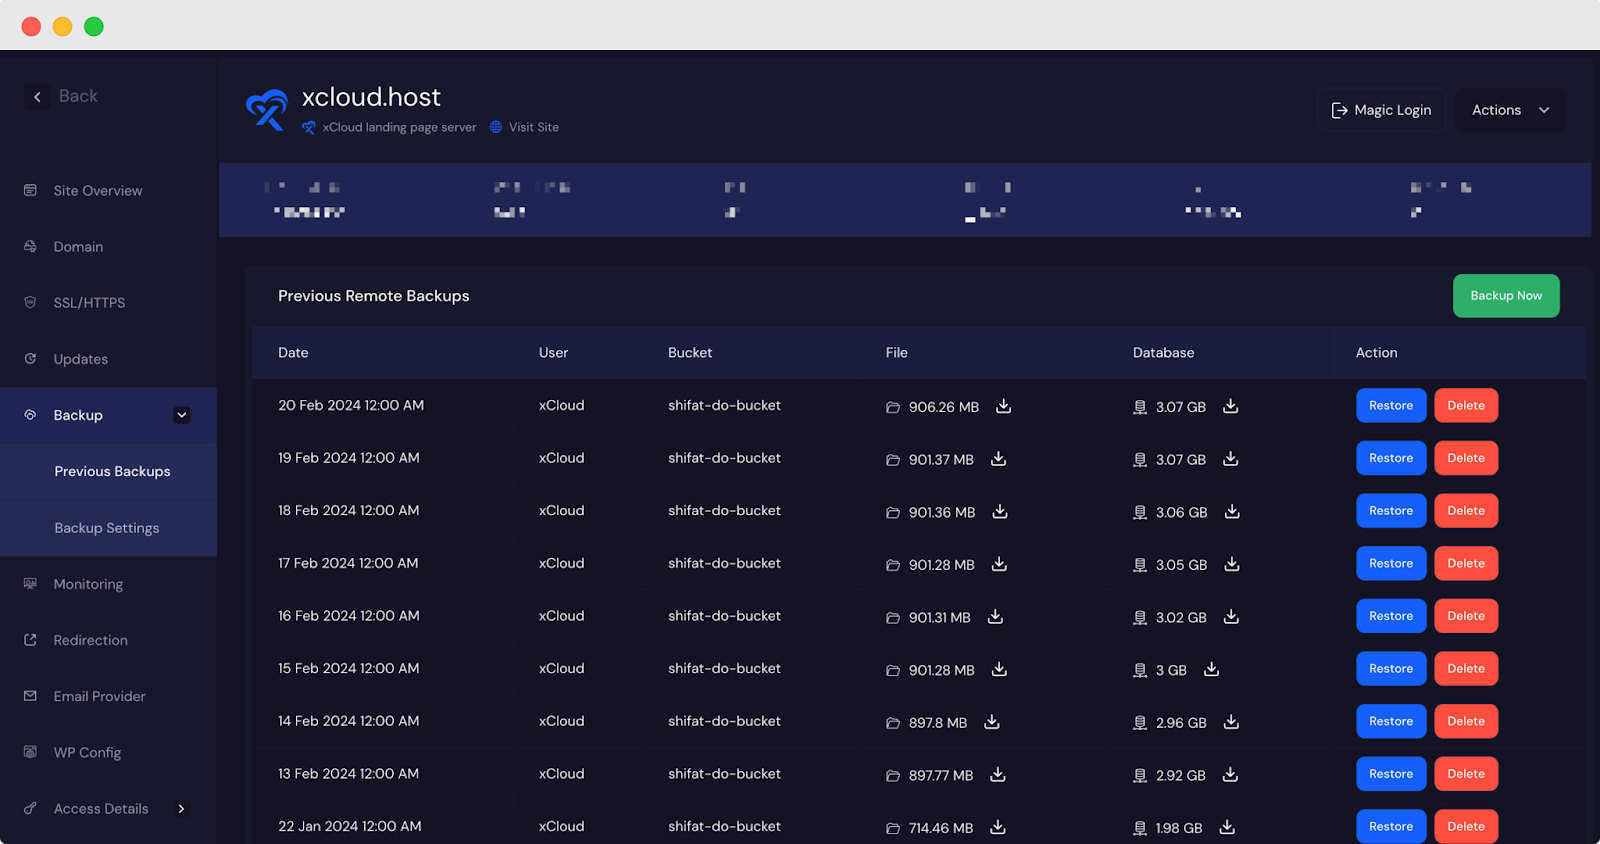The width and height of the screenshot is (1600, 844).
Task: Download the 901.36 MB file backup
Action: tap(999, 511)
